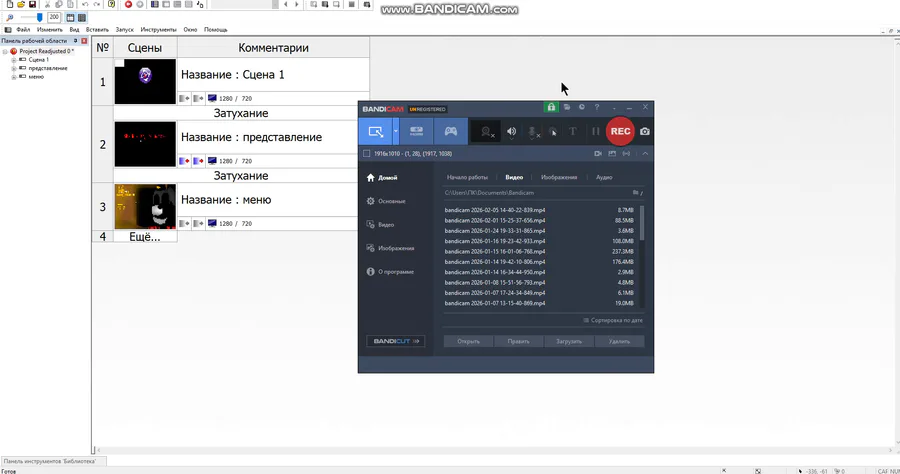Switch to Bandicam Начало работы tab

click(467, 177)
